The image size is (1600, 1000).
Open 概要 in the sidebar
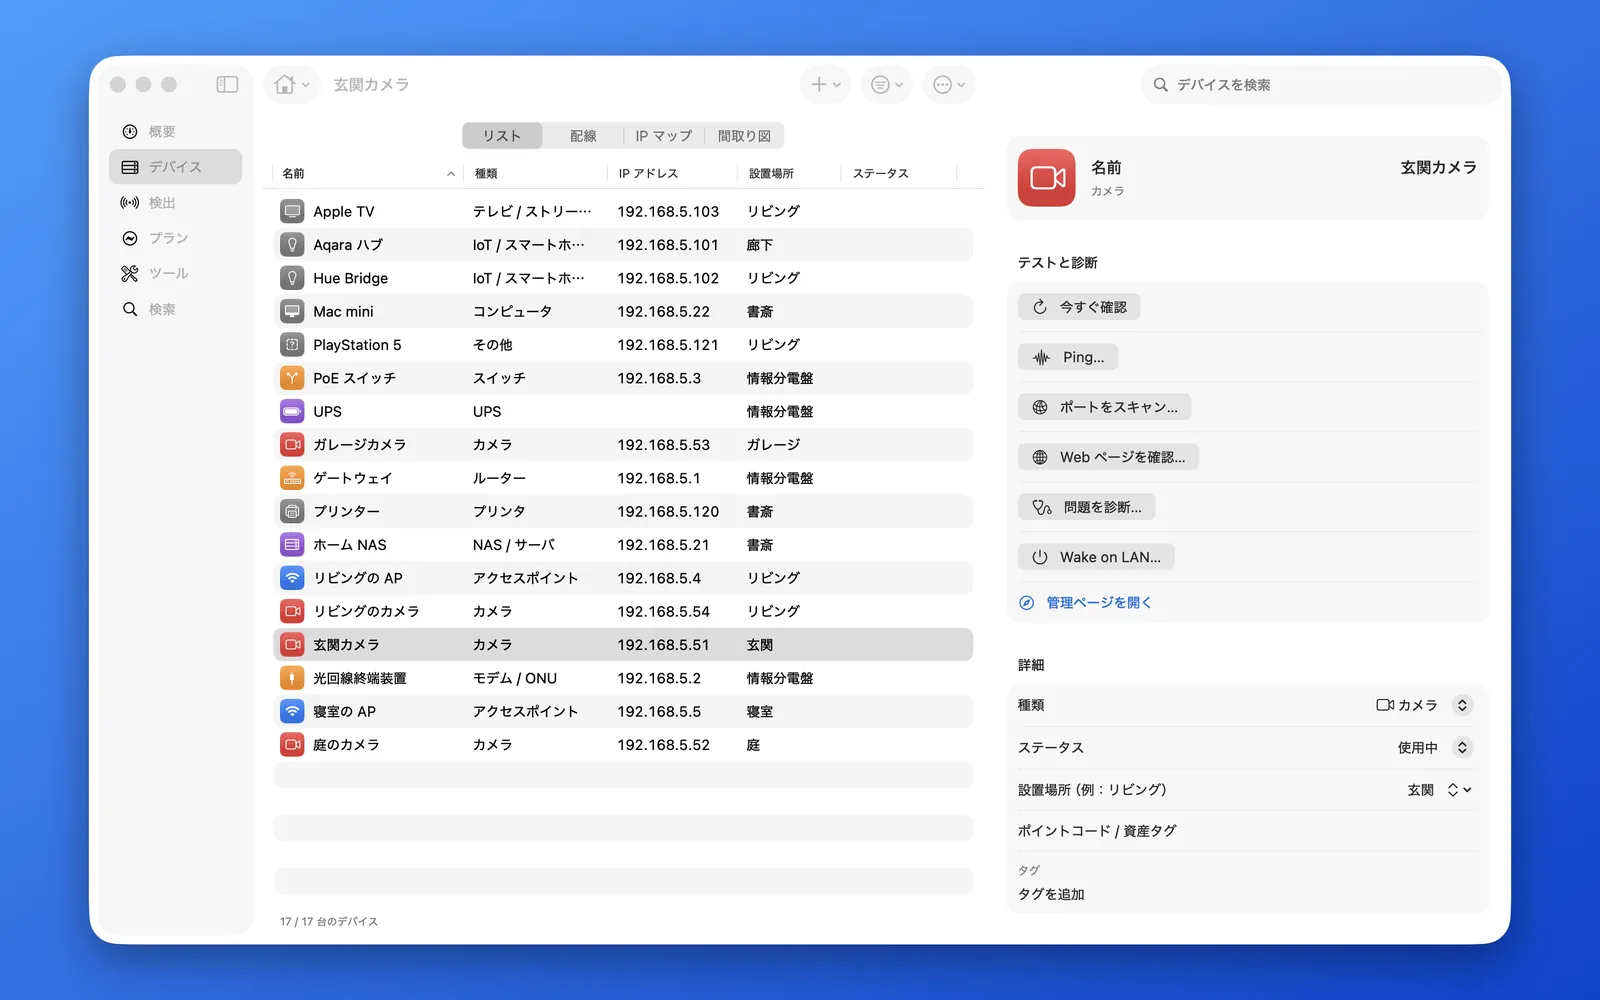point(175,132)
